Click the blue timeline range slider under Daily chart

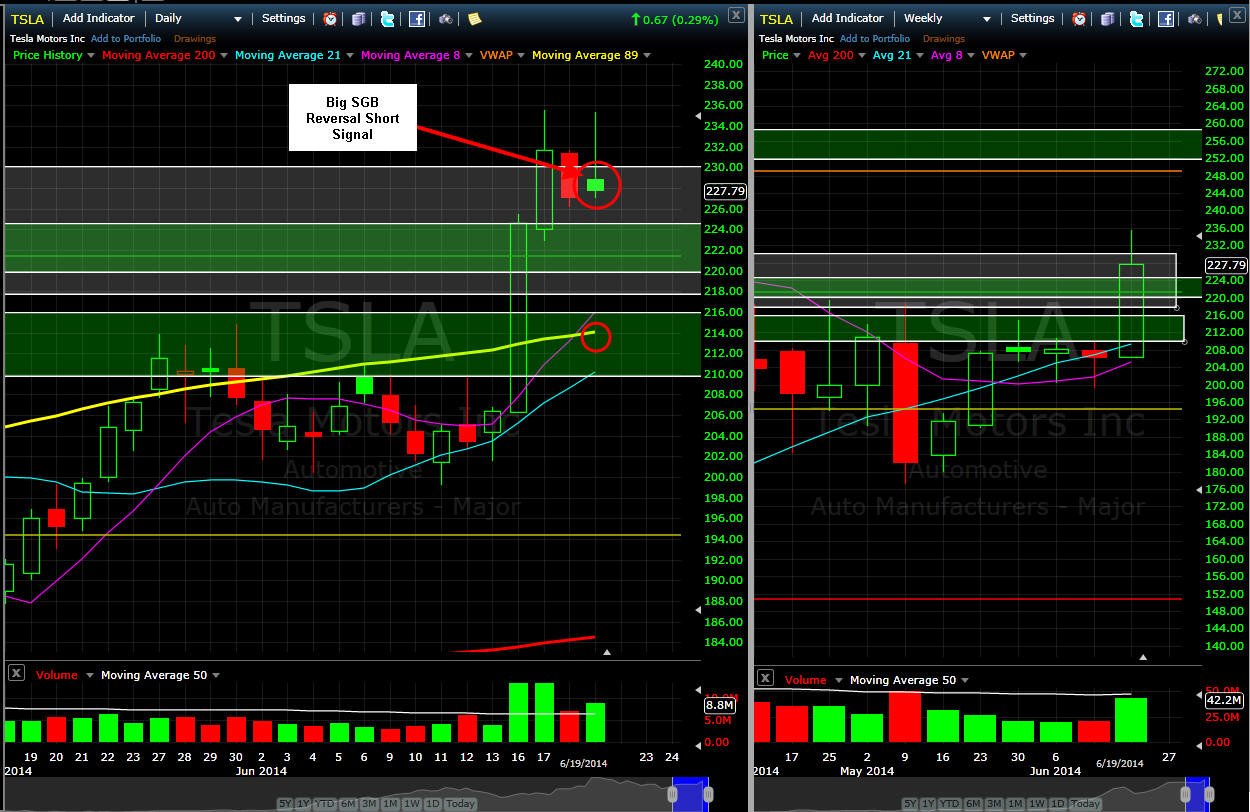(x=689, y=793)
